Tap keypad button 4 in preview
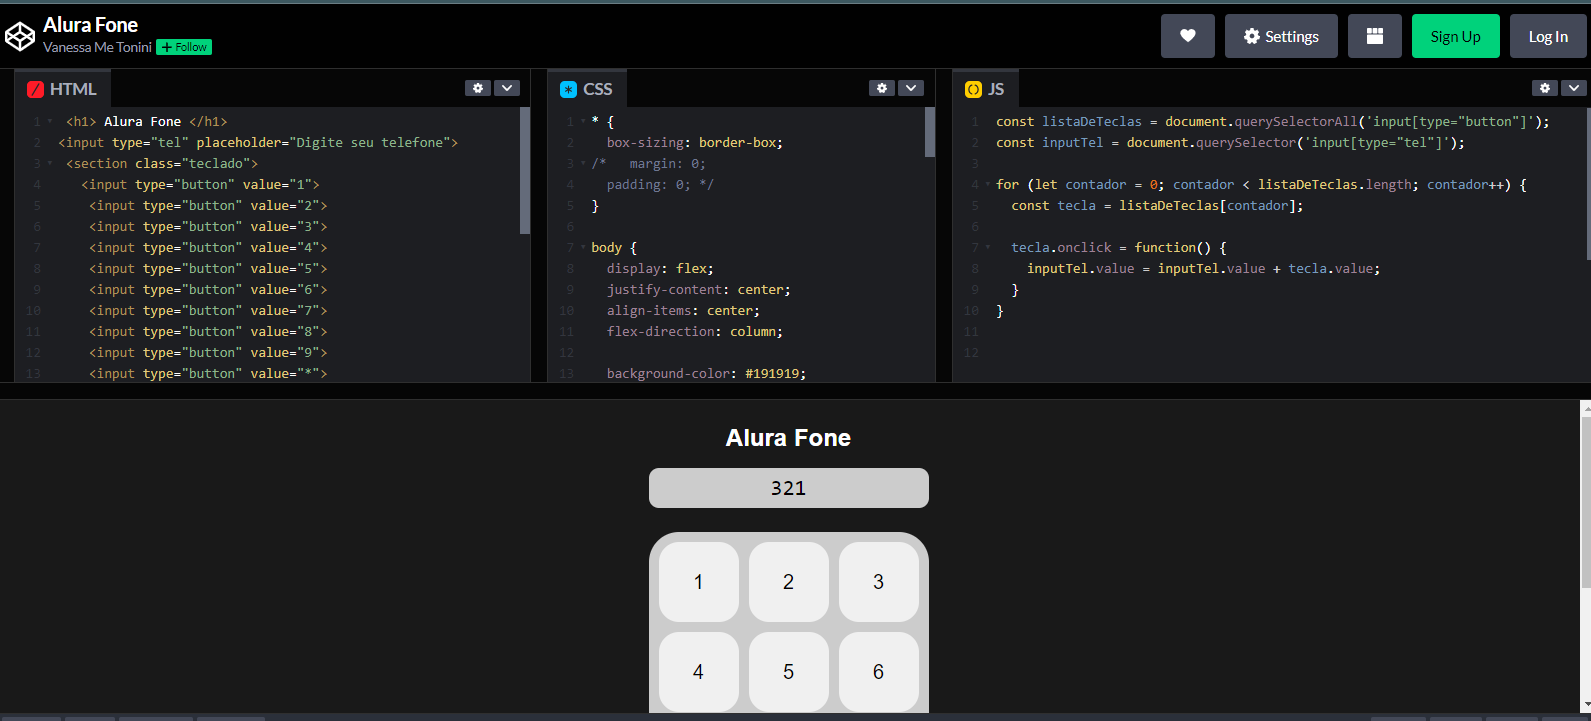Screen dimensions: 1591x721 pyautogui.click(x=699, y=672)
